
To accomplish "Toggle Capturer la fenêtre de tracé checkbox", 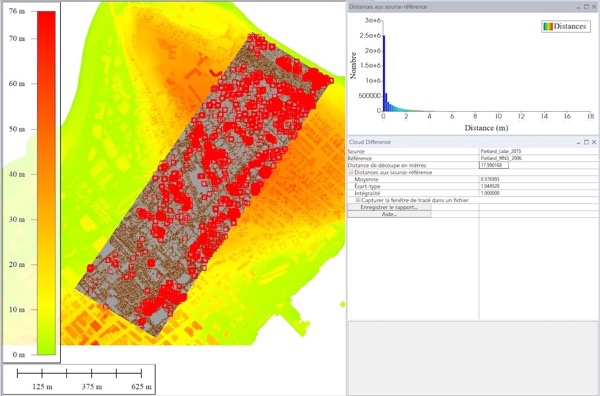I will click(358, 200).
